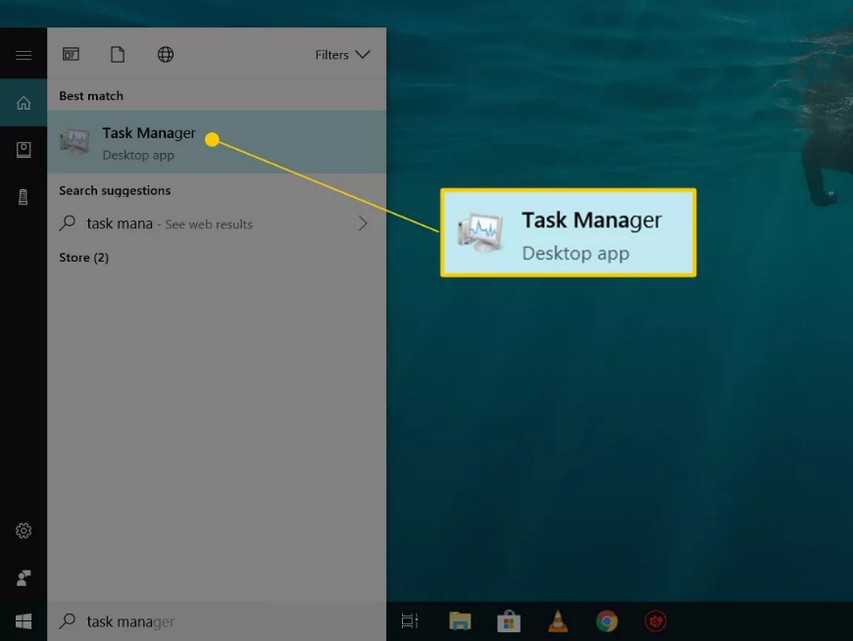Filter results by Apps icon

71,55
